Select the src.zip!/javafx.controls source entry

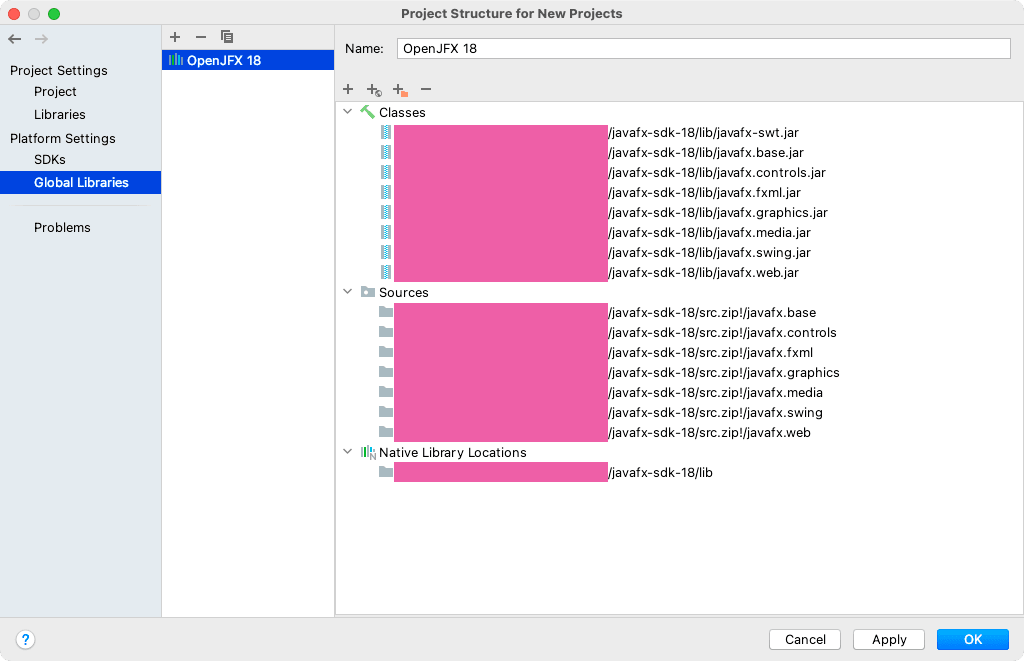tap(722, 332)
